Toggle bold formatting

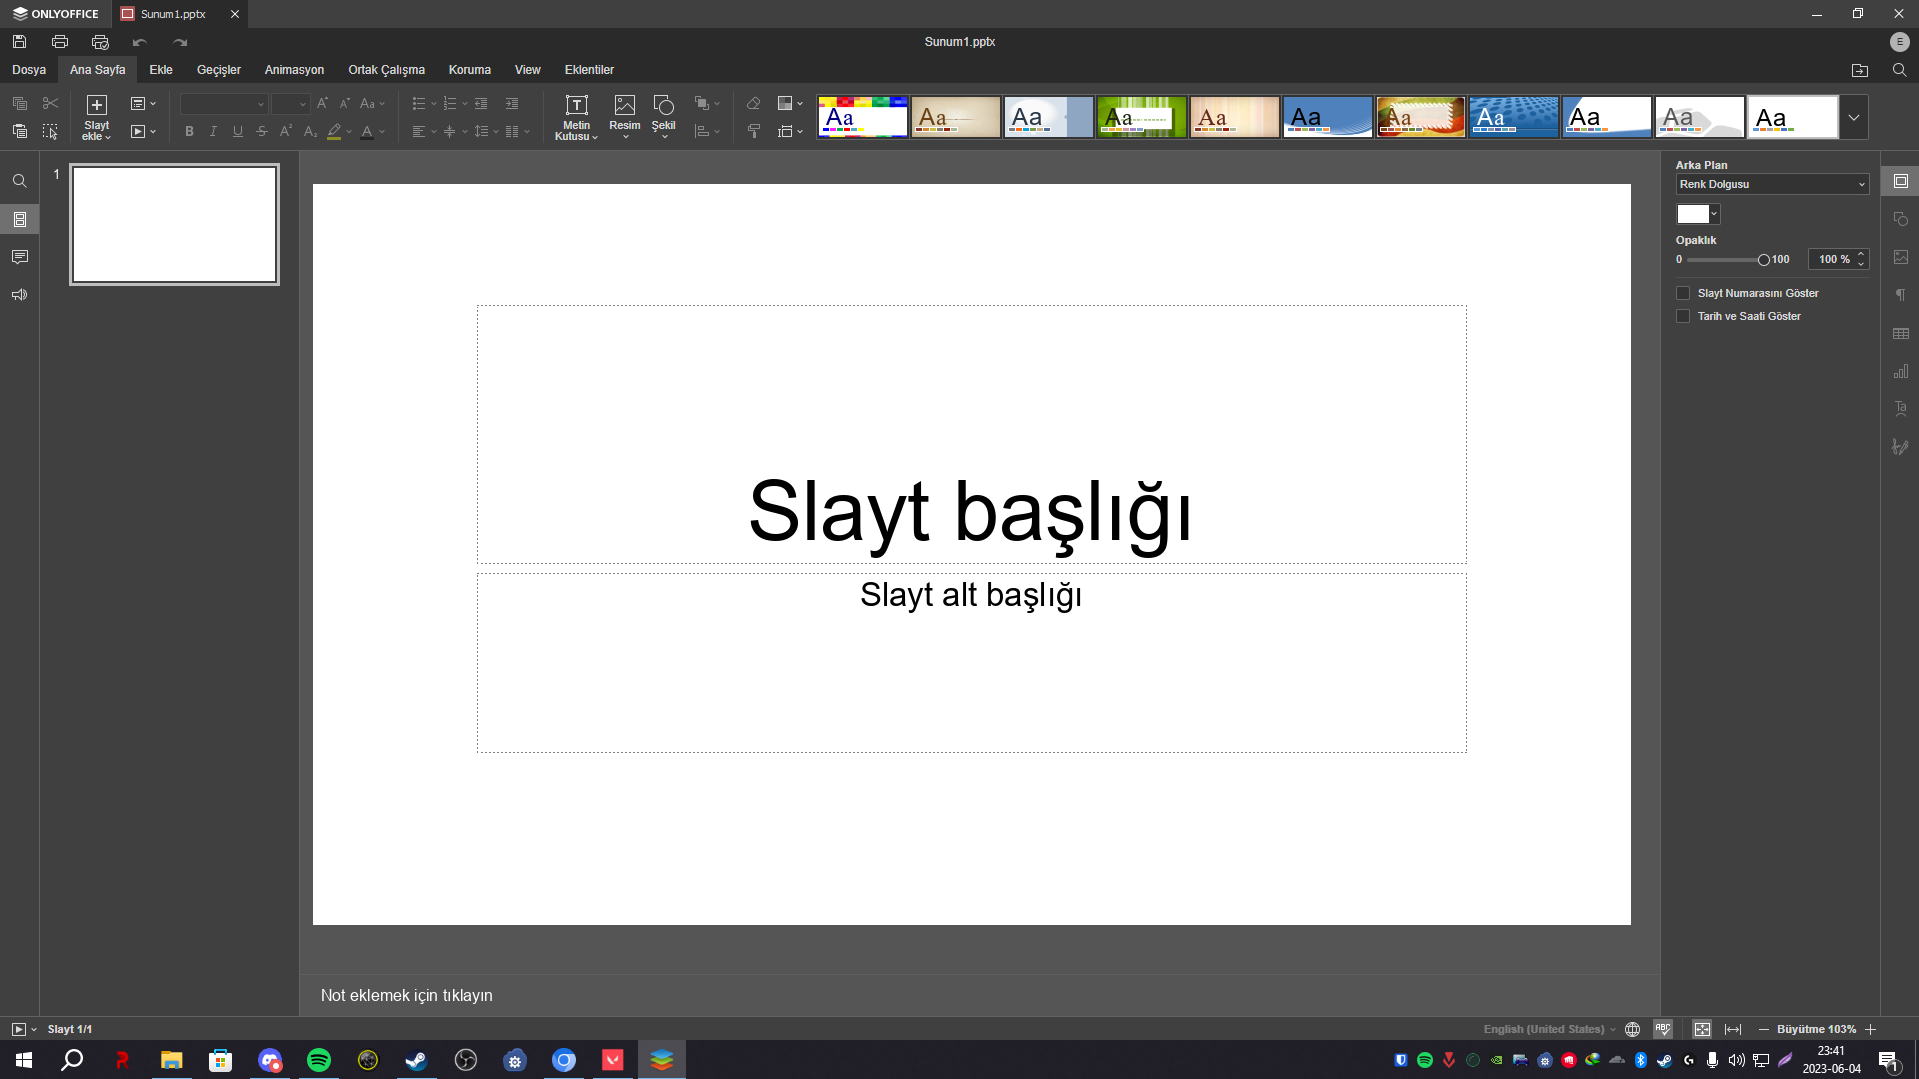coord(189,131)
